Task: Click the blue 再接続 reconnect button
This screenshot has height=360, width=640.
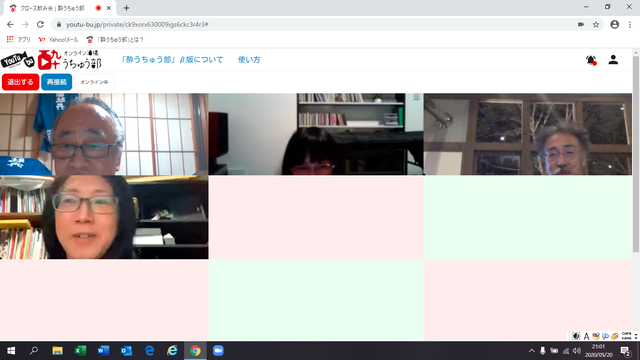Action: tap(56, 82)
